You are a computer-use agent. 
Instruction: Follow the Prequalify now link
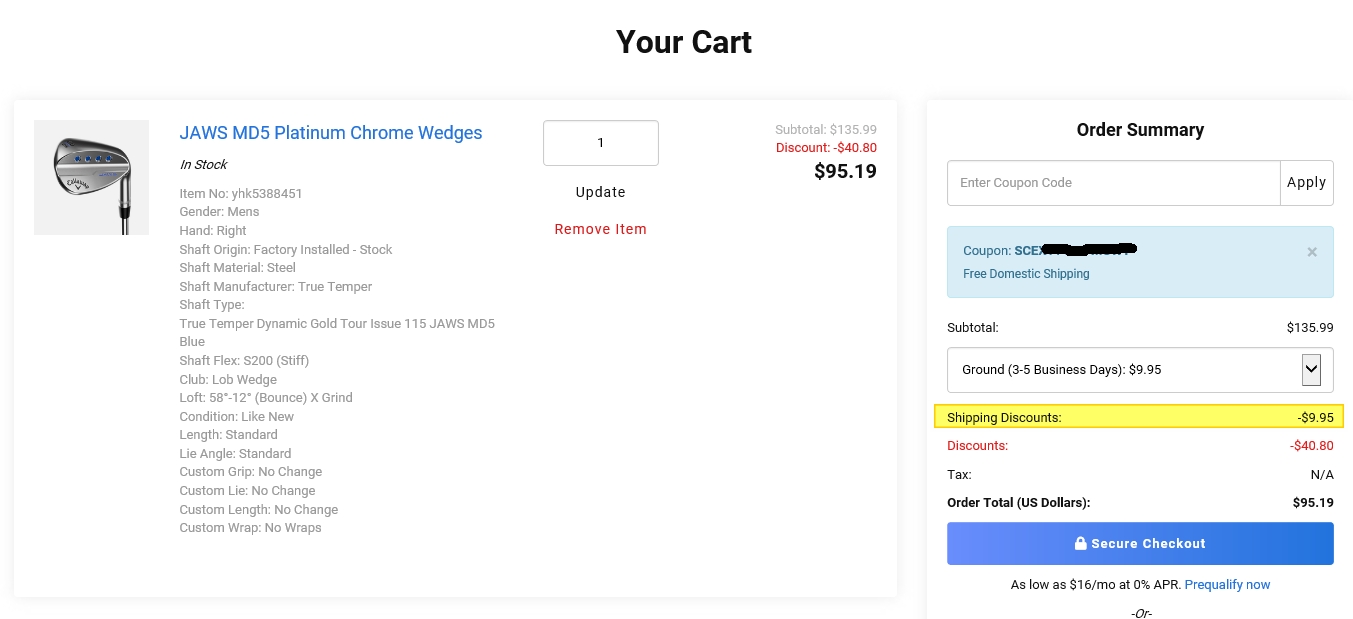coord(1227,585)
